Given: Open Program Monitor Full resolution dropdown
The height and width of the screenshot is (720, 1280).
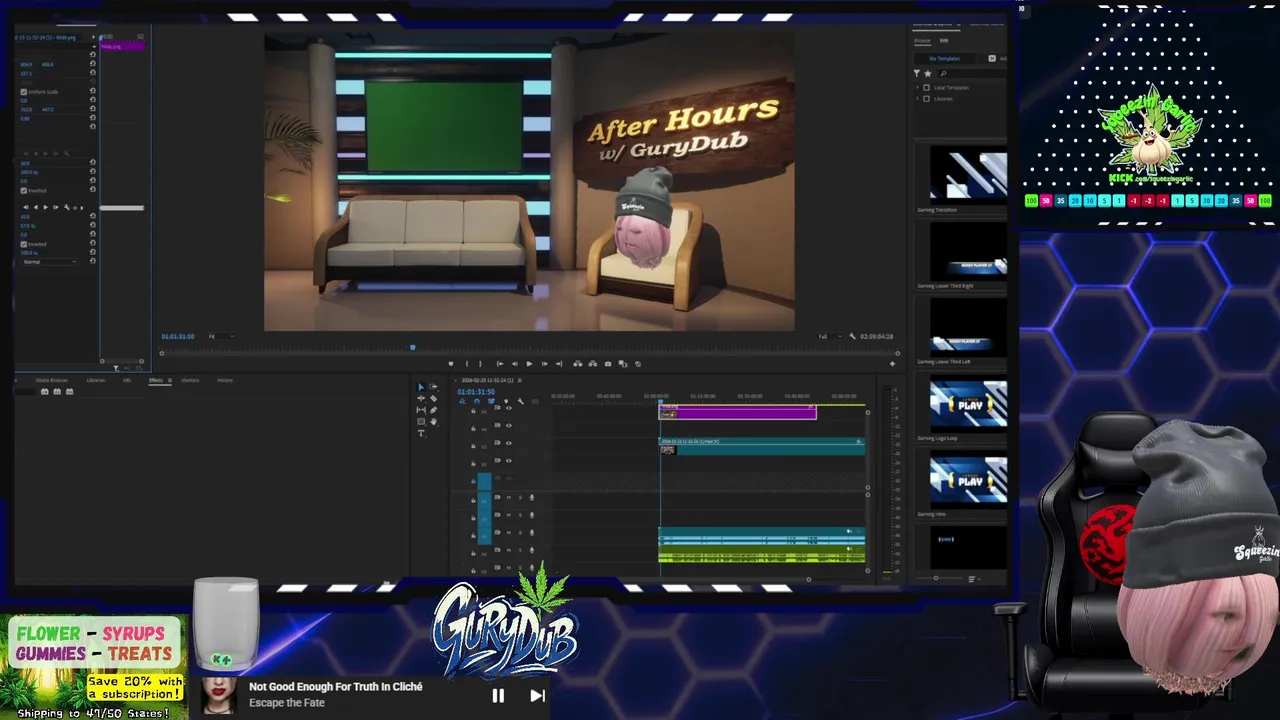Looking at the screenshot, I should pyautogui.click(x=831, y=336).
